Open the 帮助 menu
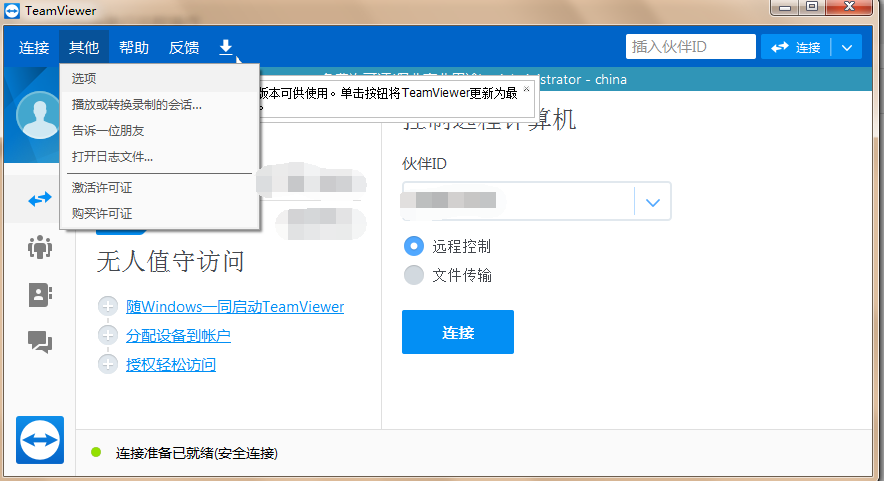884x481 pixels. [134, 47]
